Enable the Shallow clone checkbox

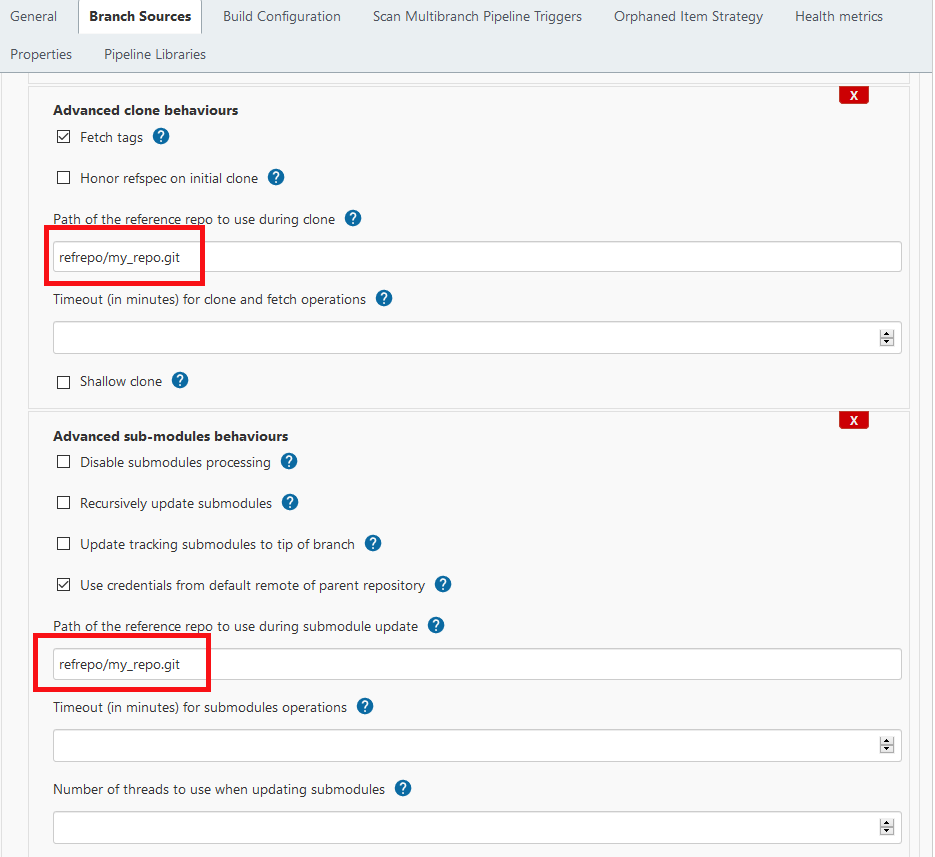64,382
